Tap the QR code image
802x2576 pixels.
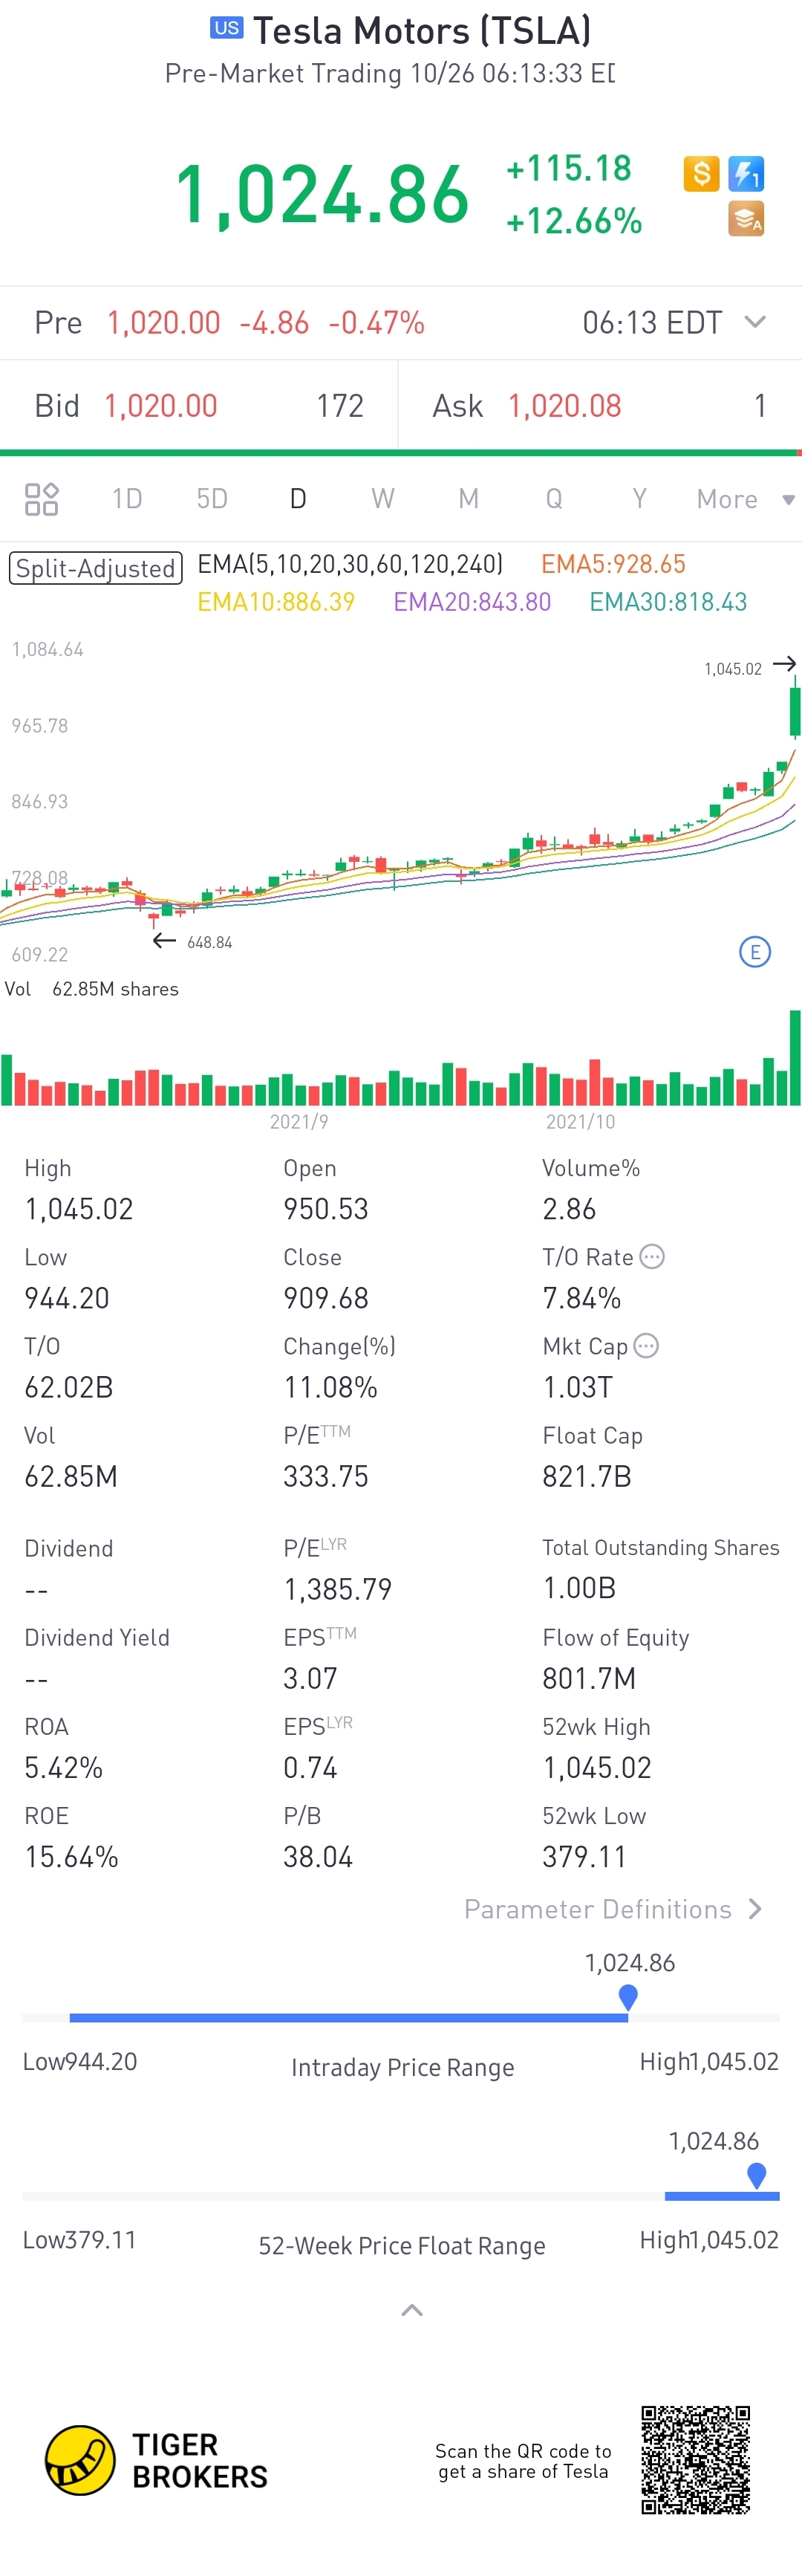(695, 2460)
